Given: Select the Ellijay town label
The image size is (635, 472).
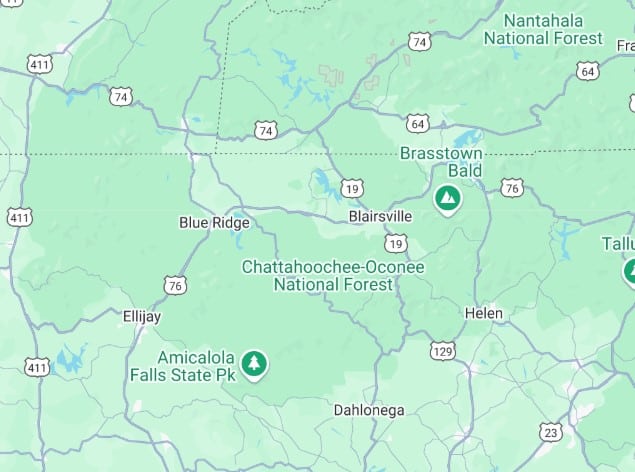Looking at the screenshot, I should 142,316.
